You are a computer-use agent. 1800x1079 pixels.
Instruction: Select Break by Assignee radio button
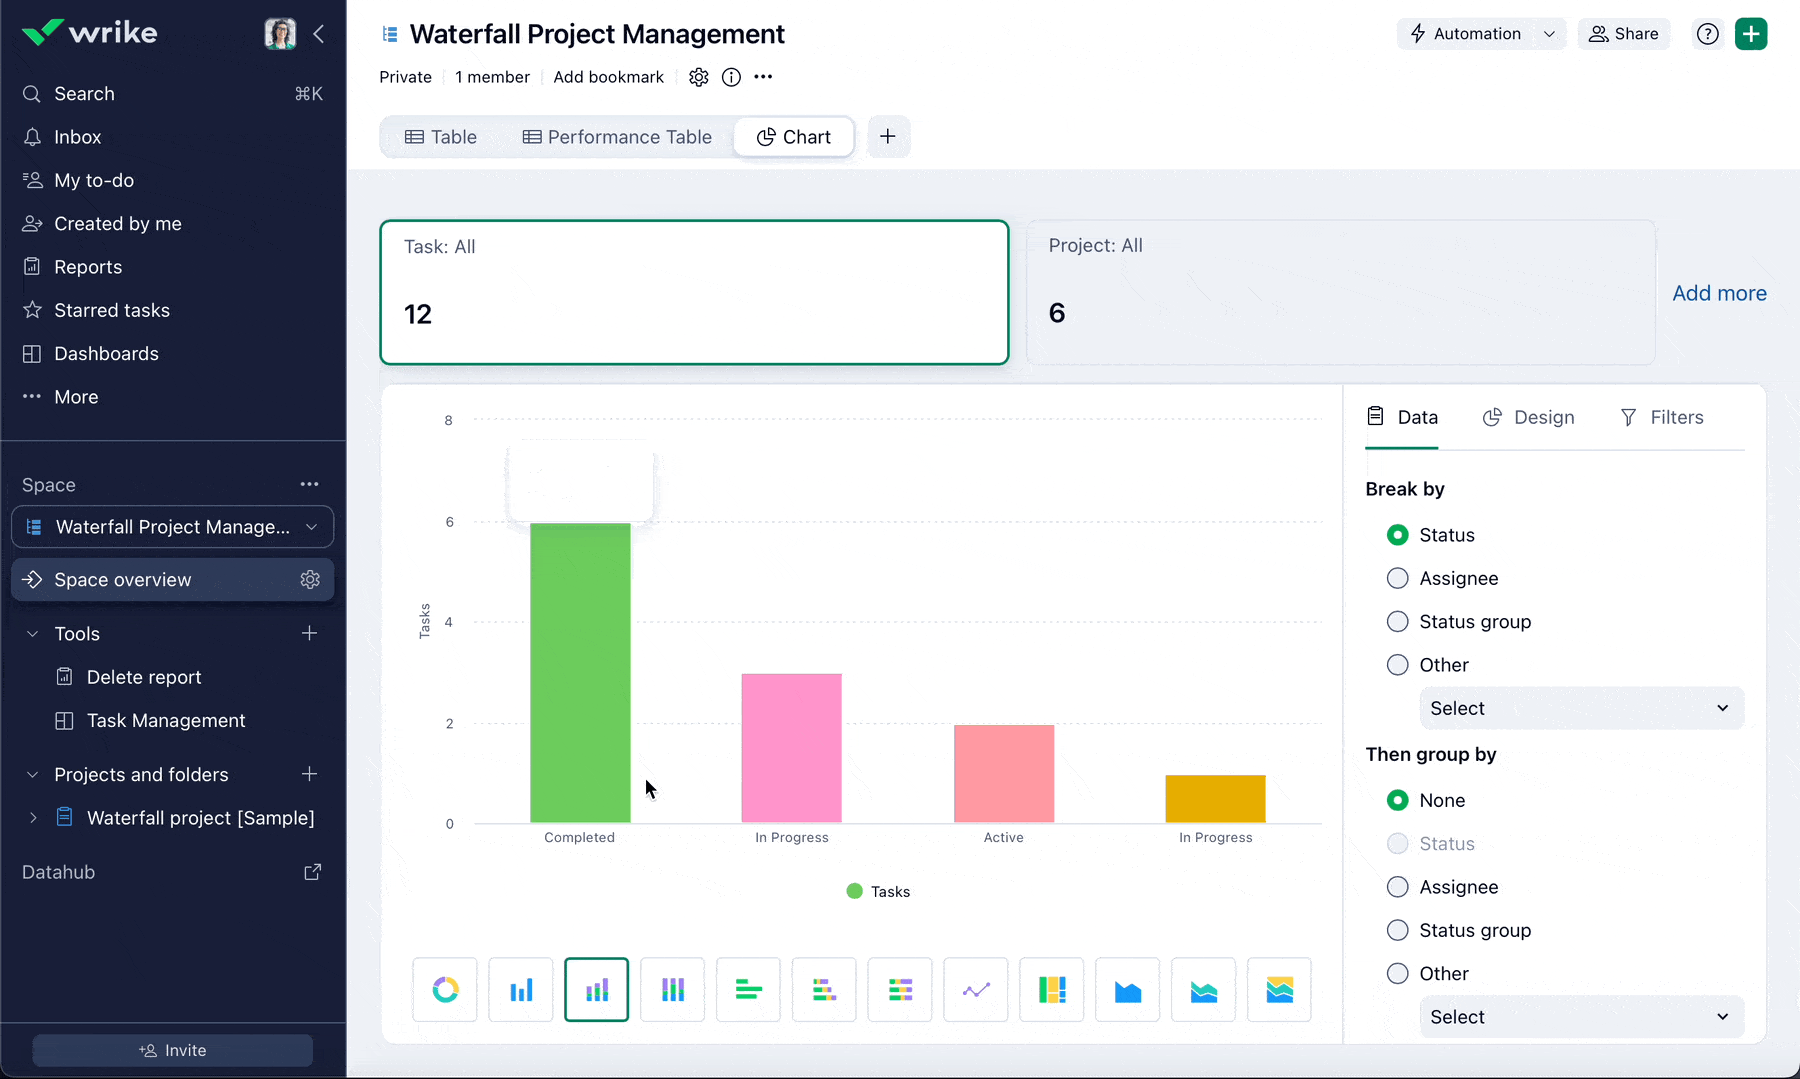click(x=1398, y=578)
